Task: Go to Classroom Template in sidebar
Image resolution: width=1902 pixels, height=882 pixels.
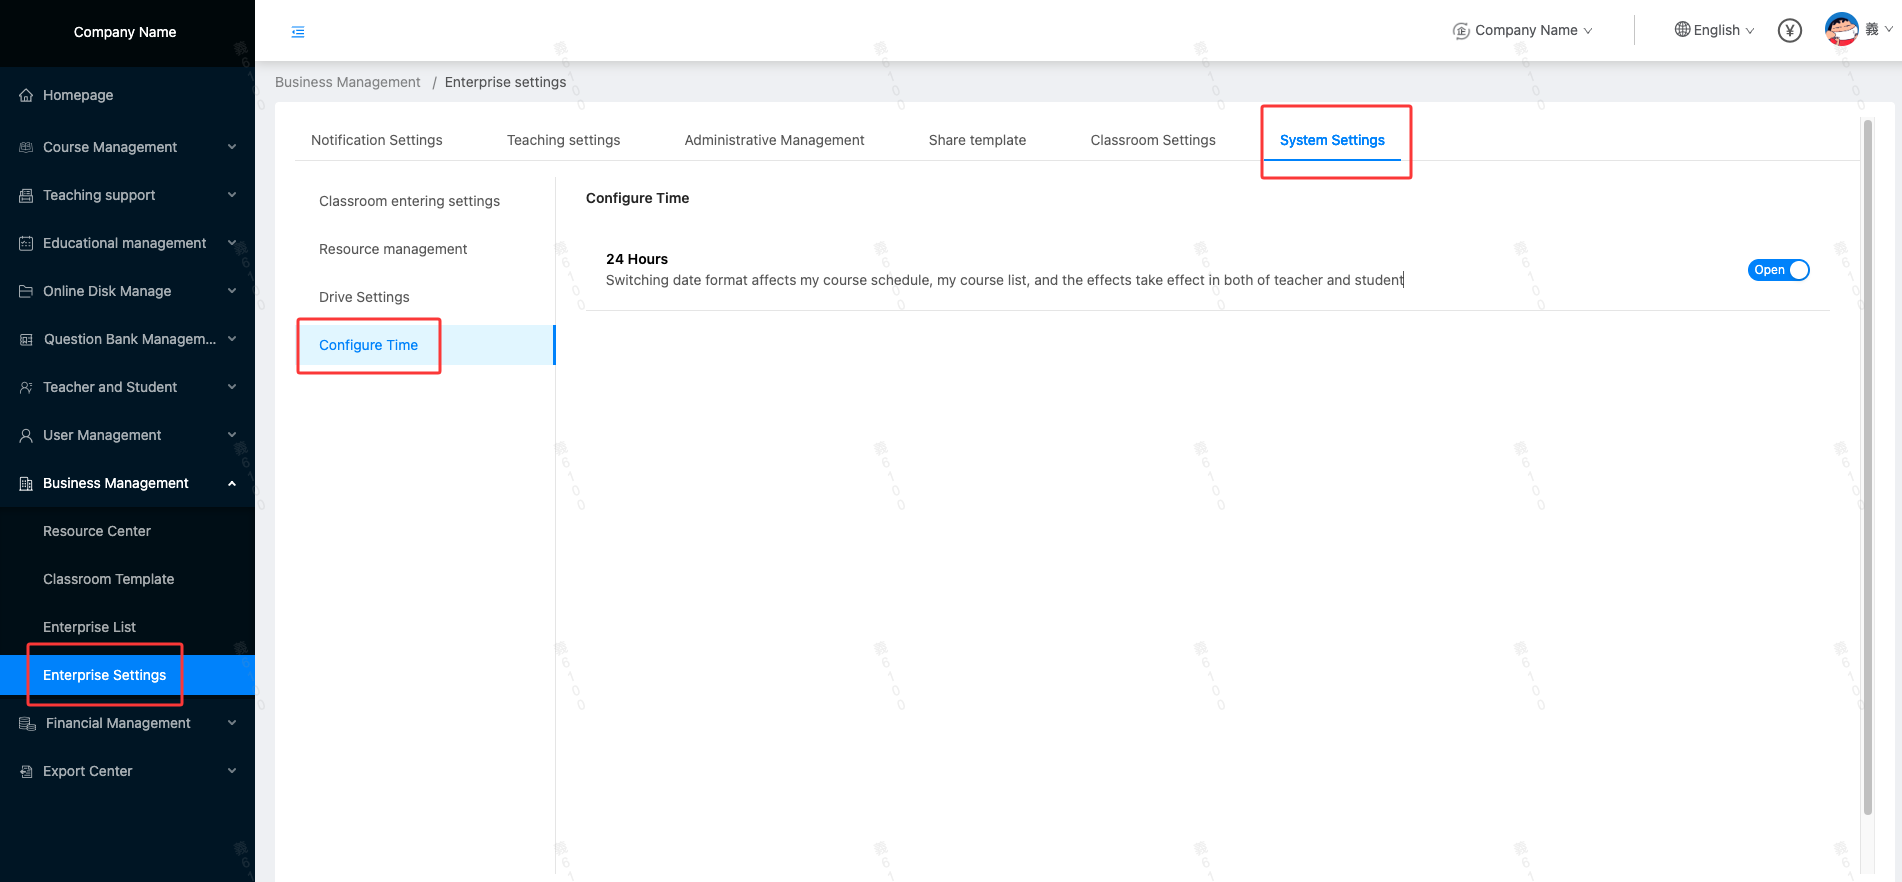Action: pyautogui.click(x=108, y=579)
